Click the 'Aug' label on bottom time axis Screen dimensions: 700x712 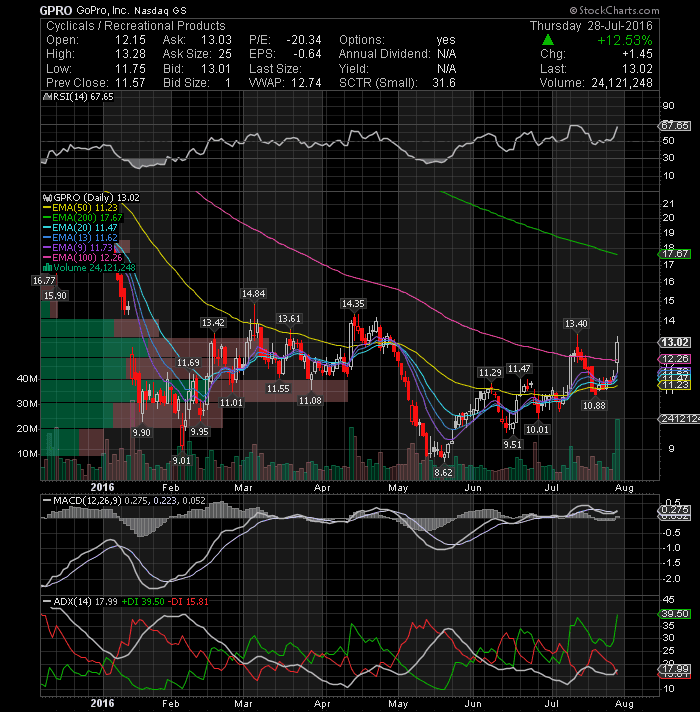624,704
